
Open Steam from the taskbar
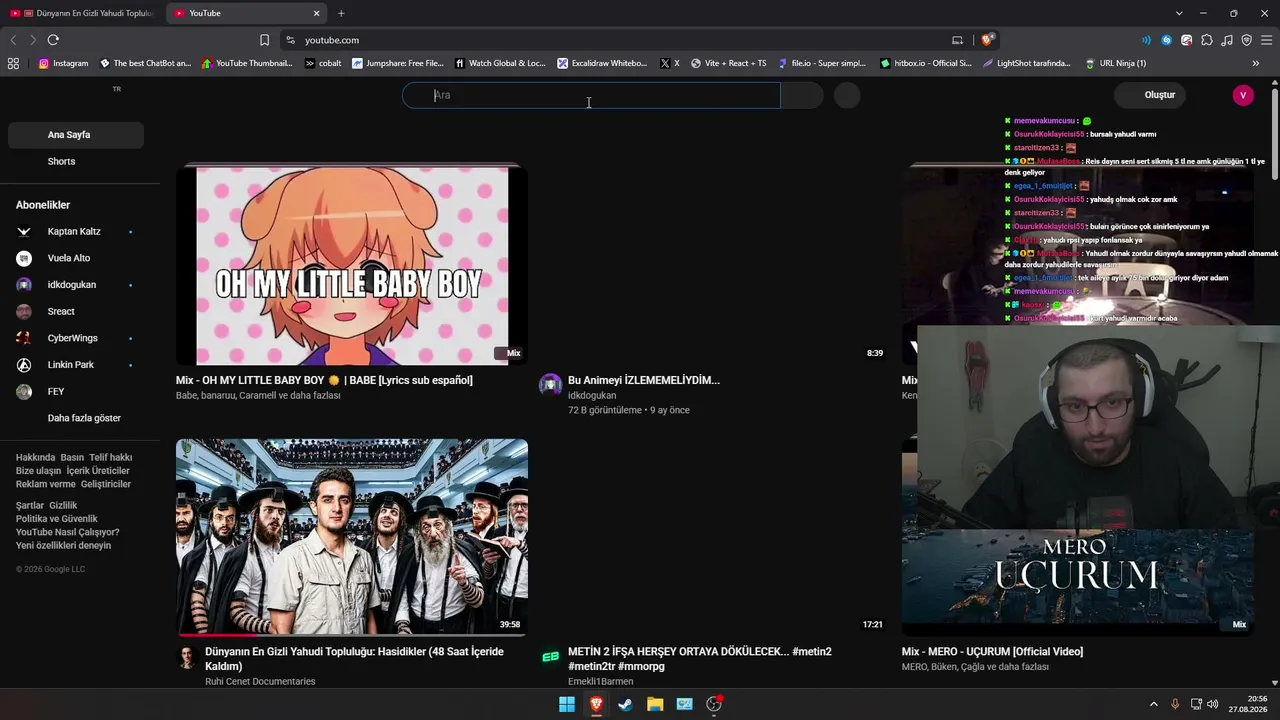click(x=625, y=704)
